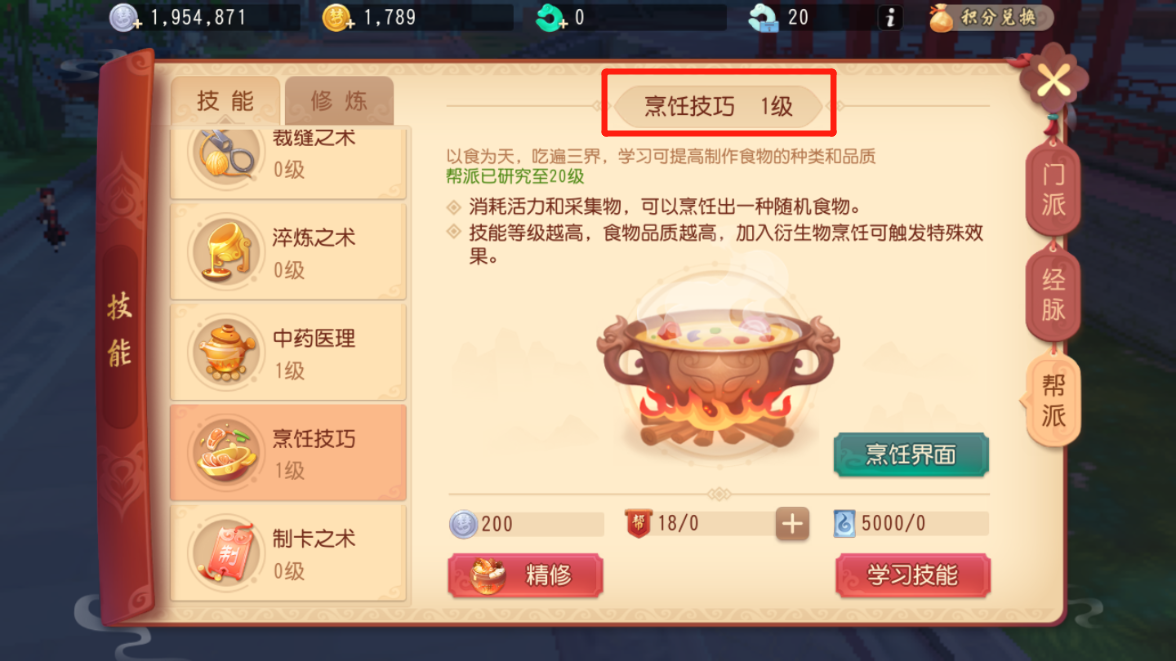Screen dimensions: 1176x661
Task: Select the 淬炼之术 golden cup icon
Action: (x=224, y=254)
